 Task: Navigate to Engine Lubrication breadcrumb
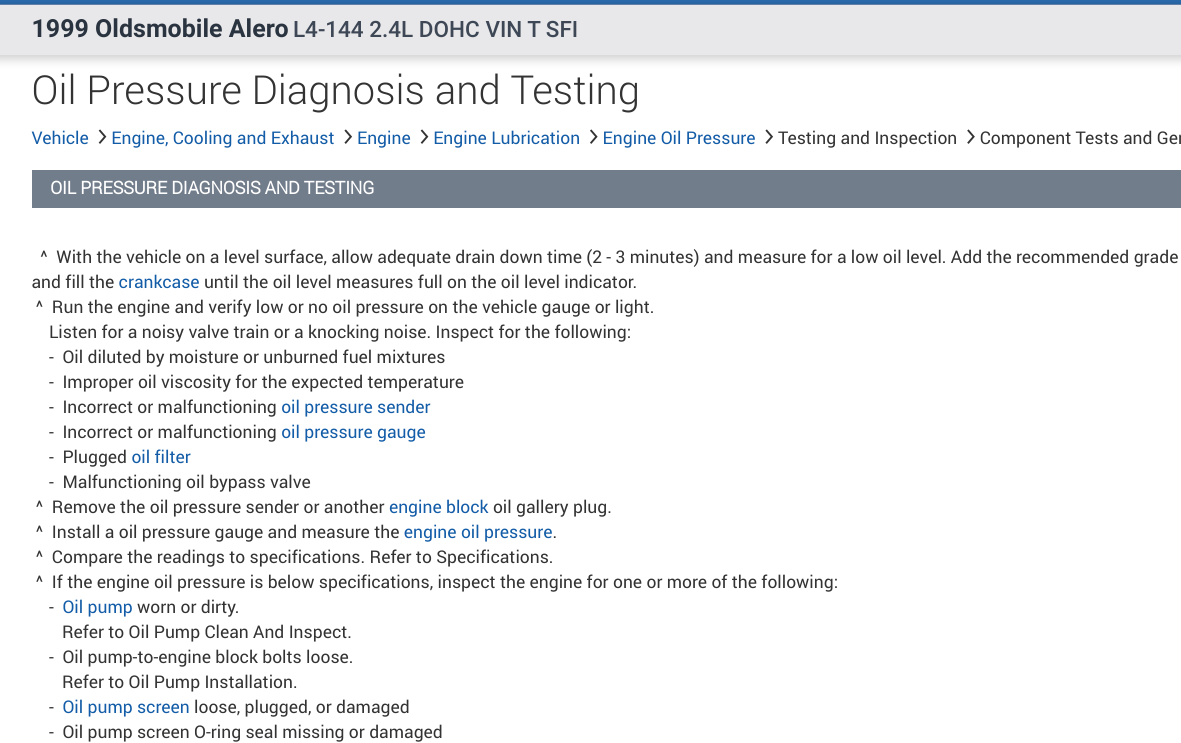[506, 138]
